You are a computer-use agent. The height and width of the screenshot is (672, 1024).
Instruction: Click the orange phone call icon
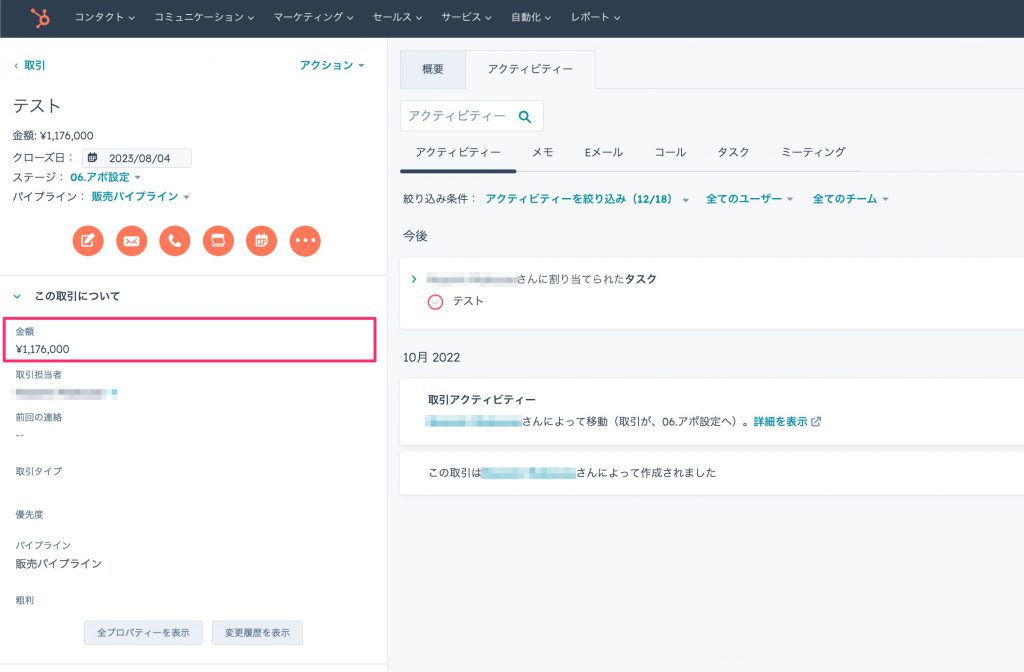click(174, 241)
